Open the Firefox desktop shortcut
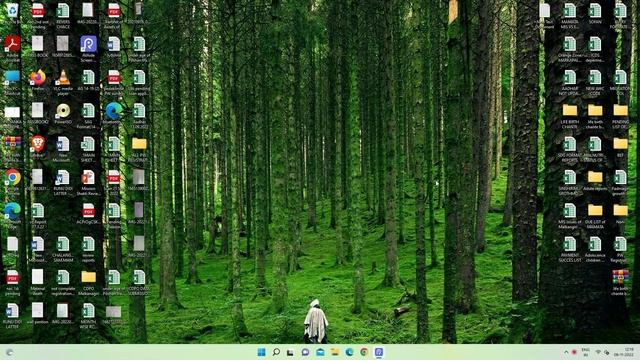This screenshot has height=360, width=640. pyautogui.click(x=38, y=79)
